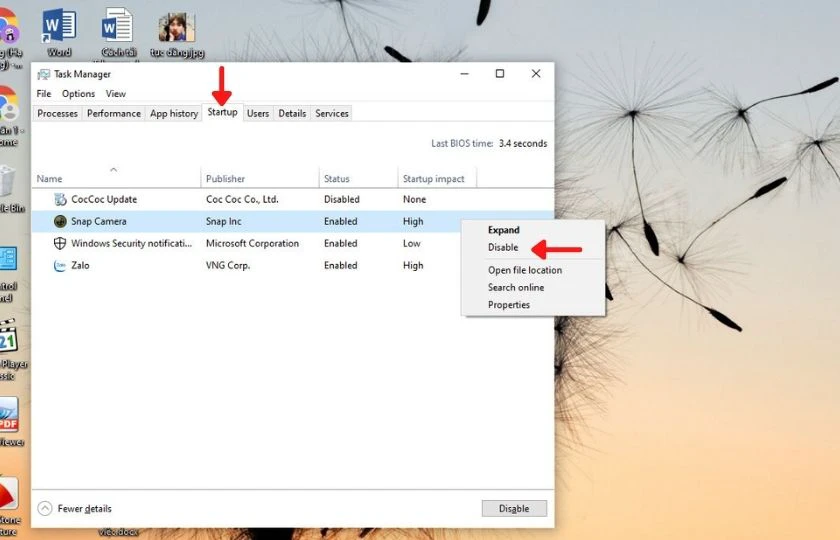Switch to the Users tab
Screen dimensions: 840x540
pyautogui.click(x=258, y=114)
